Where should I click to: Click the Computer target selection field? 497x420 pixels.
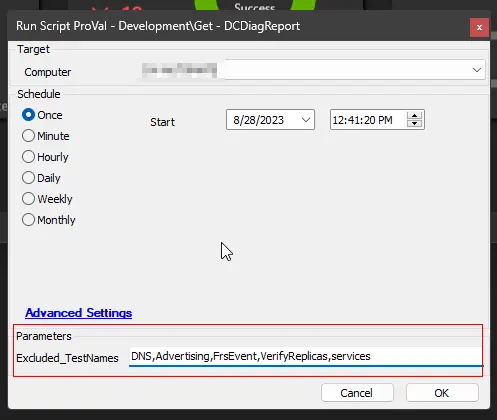(x=311, y=70)
